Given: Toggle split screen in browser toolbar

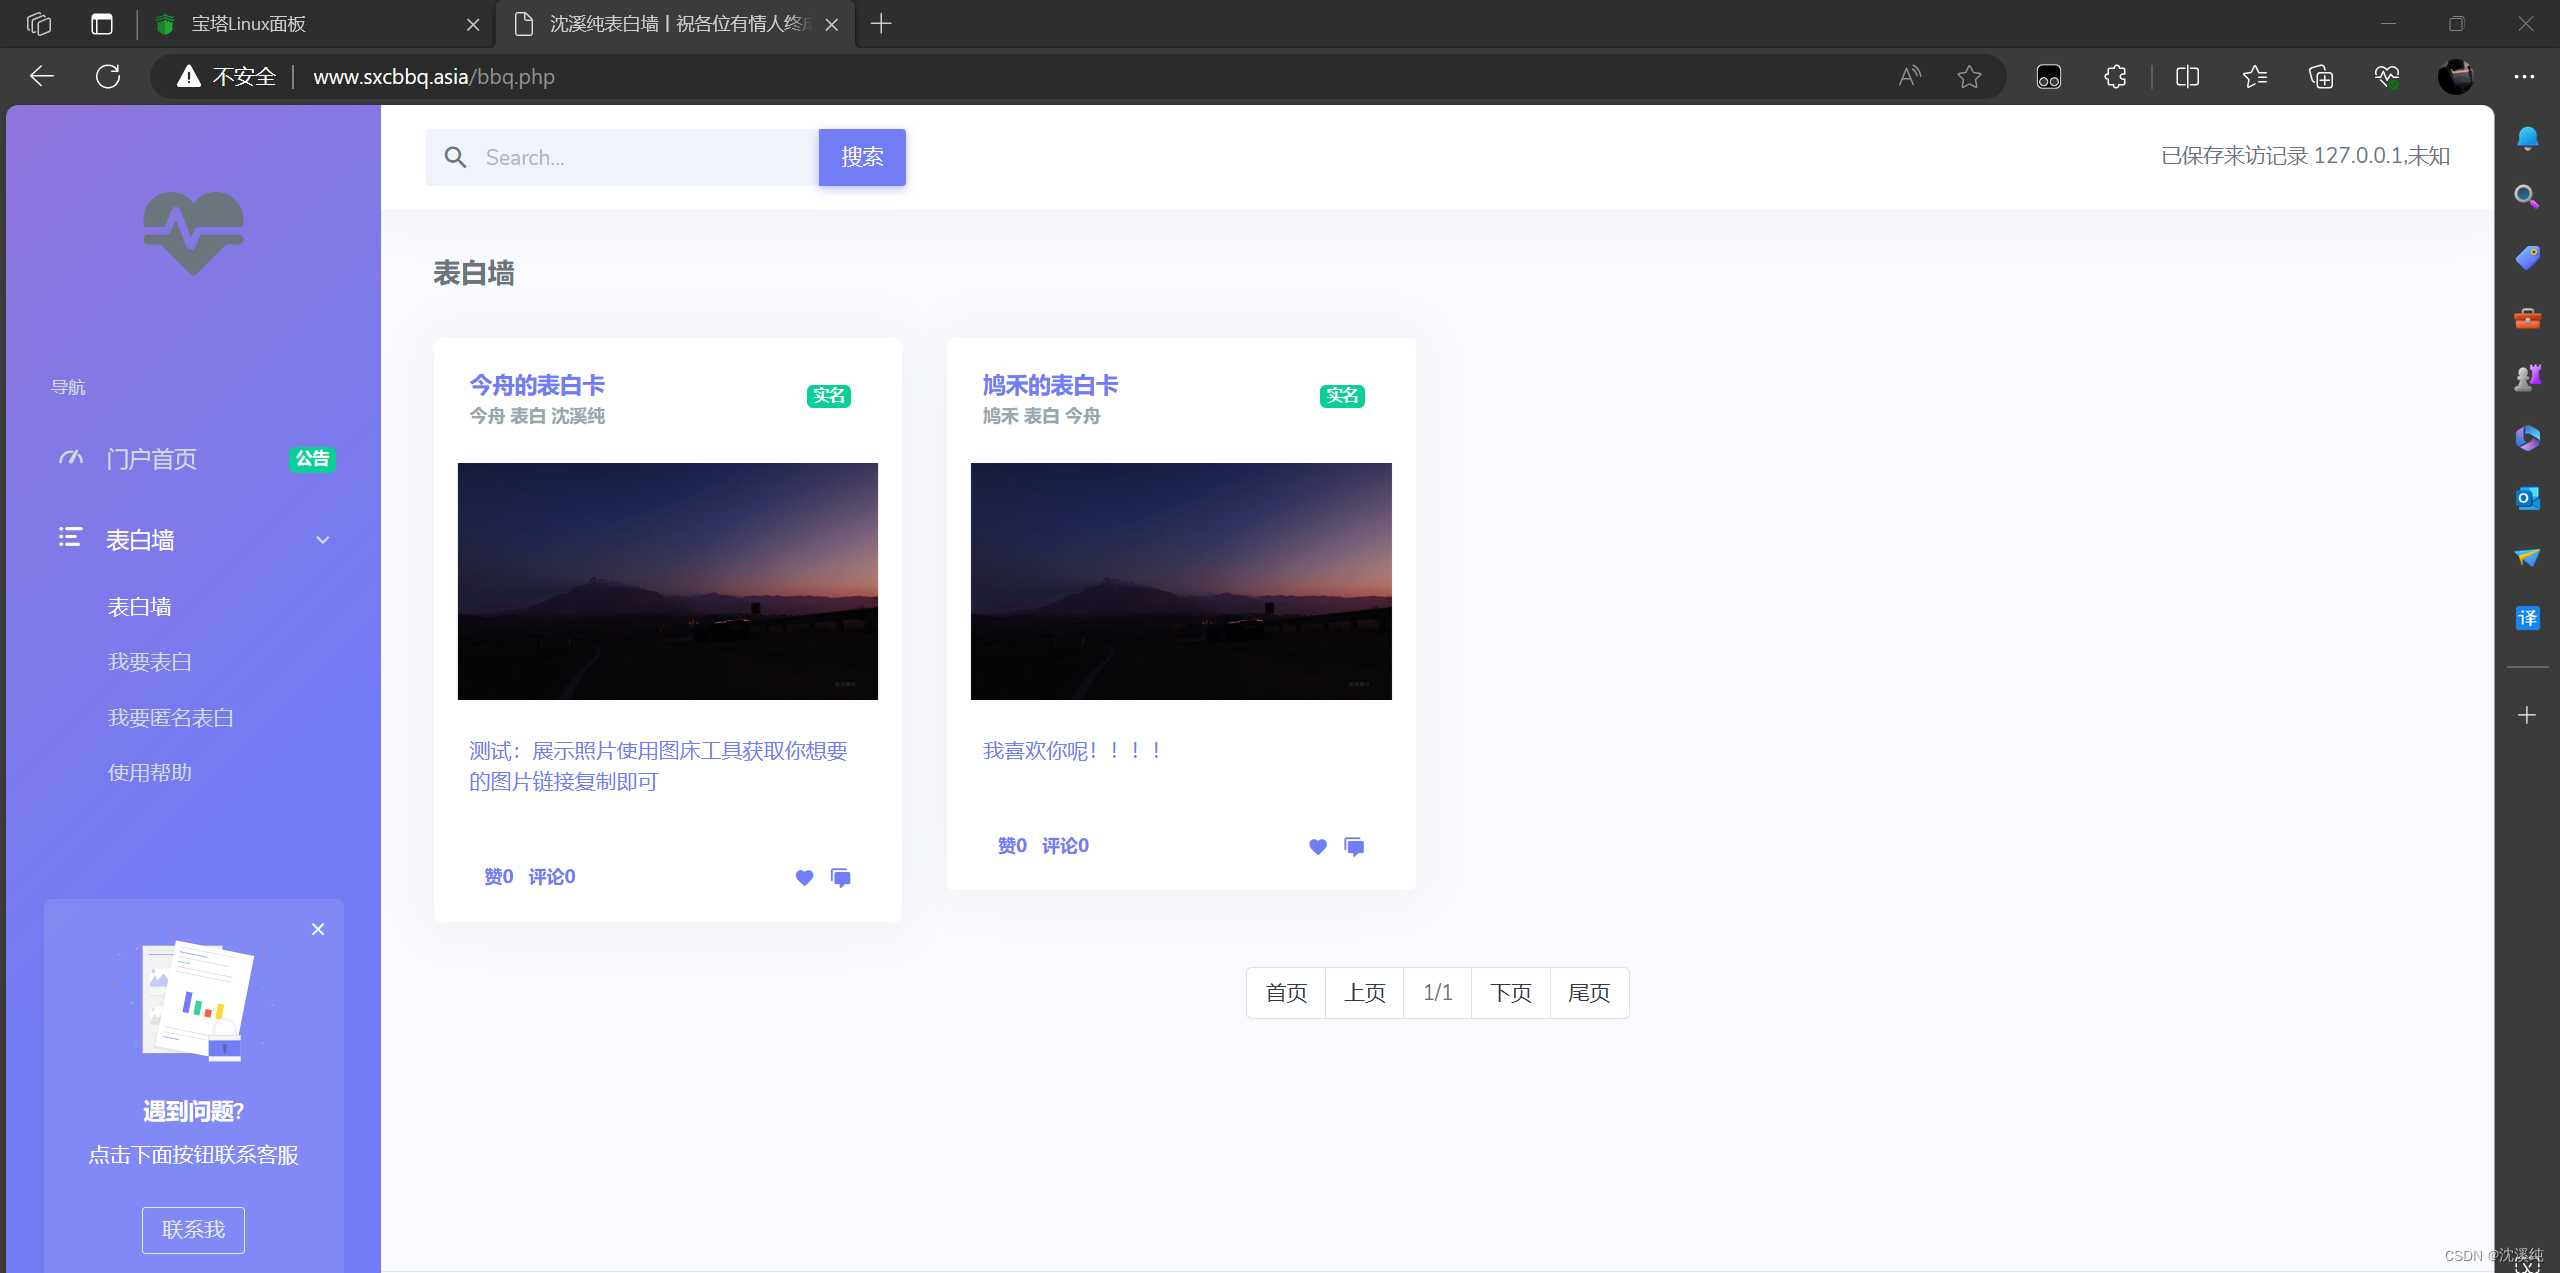Looking at the screenshot, I should click(x=2187, y=77).
